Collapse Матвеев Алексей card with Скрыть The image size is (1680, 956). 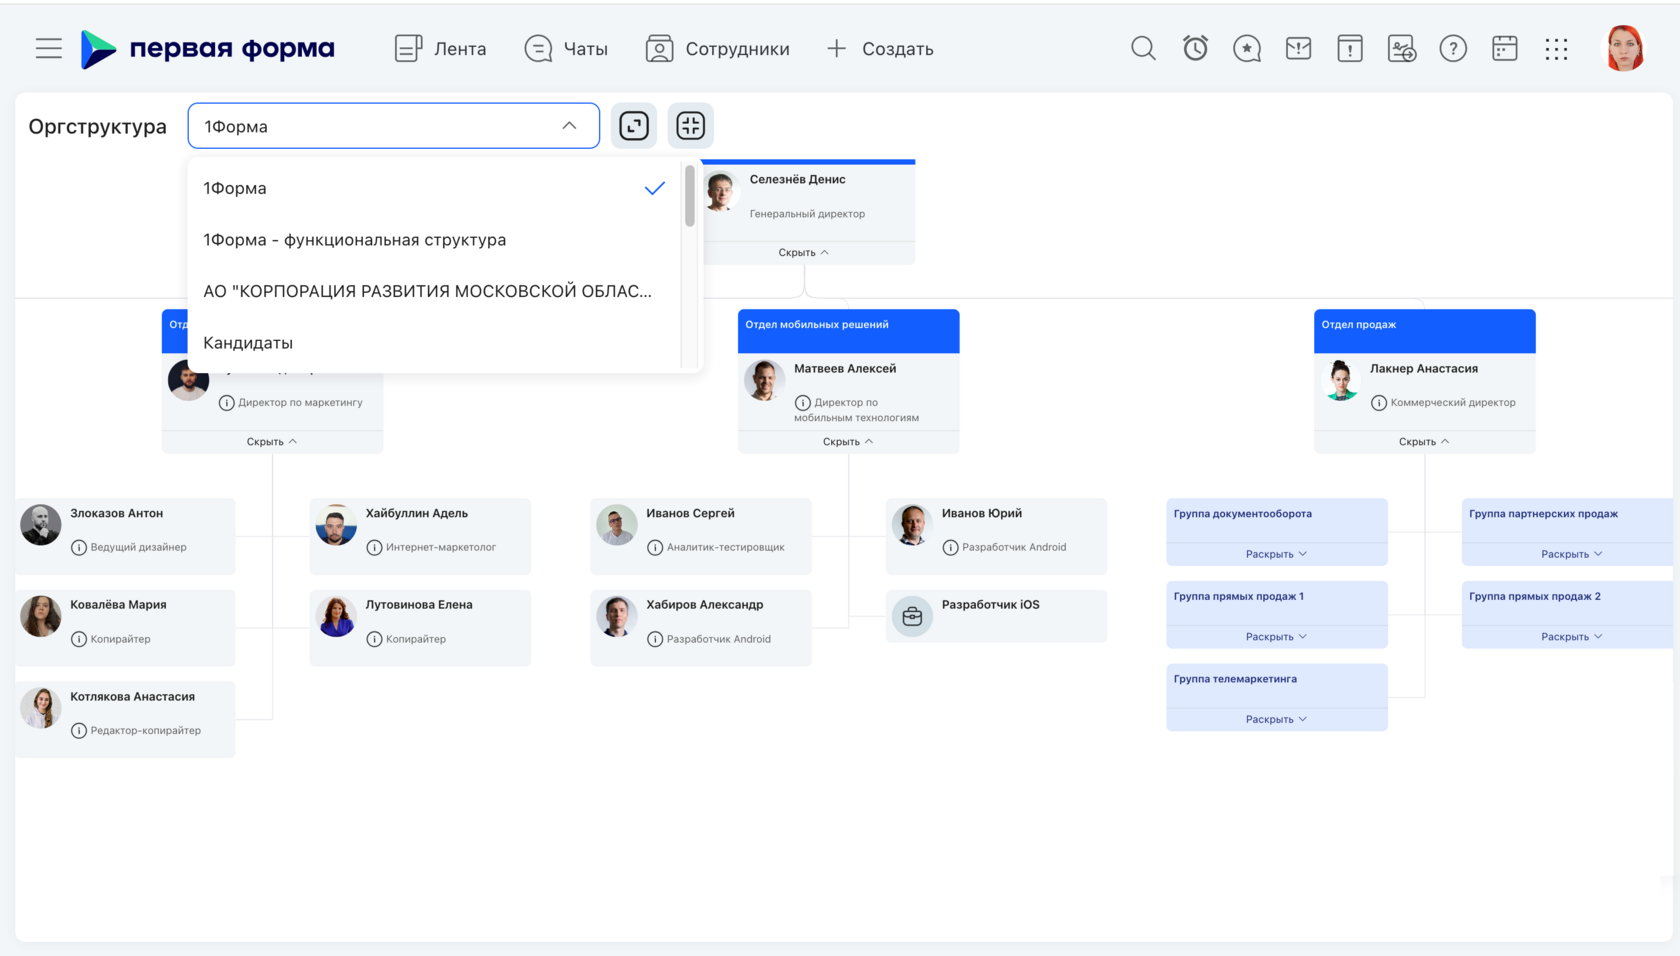tap(848, 442)
